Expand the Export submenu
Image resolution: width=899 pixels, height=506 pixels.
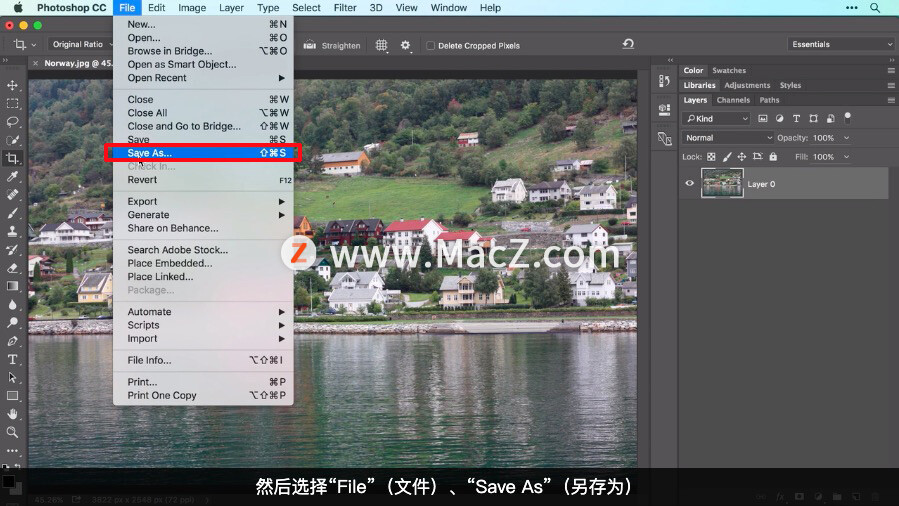coord(204,202)
